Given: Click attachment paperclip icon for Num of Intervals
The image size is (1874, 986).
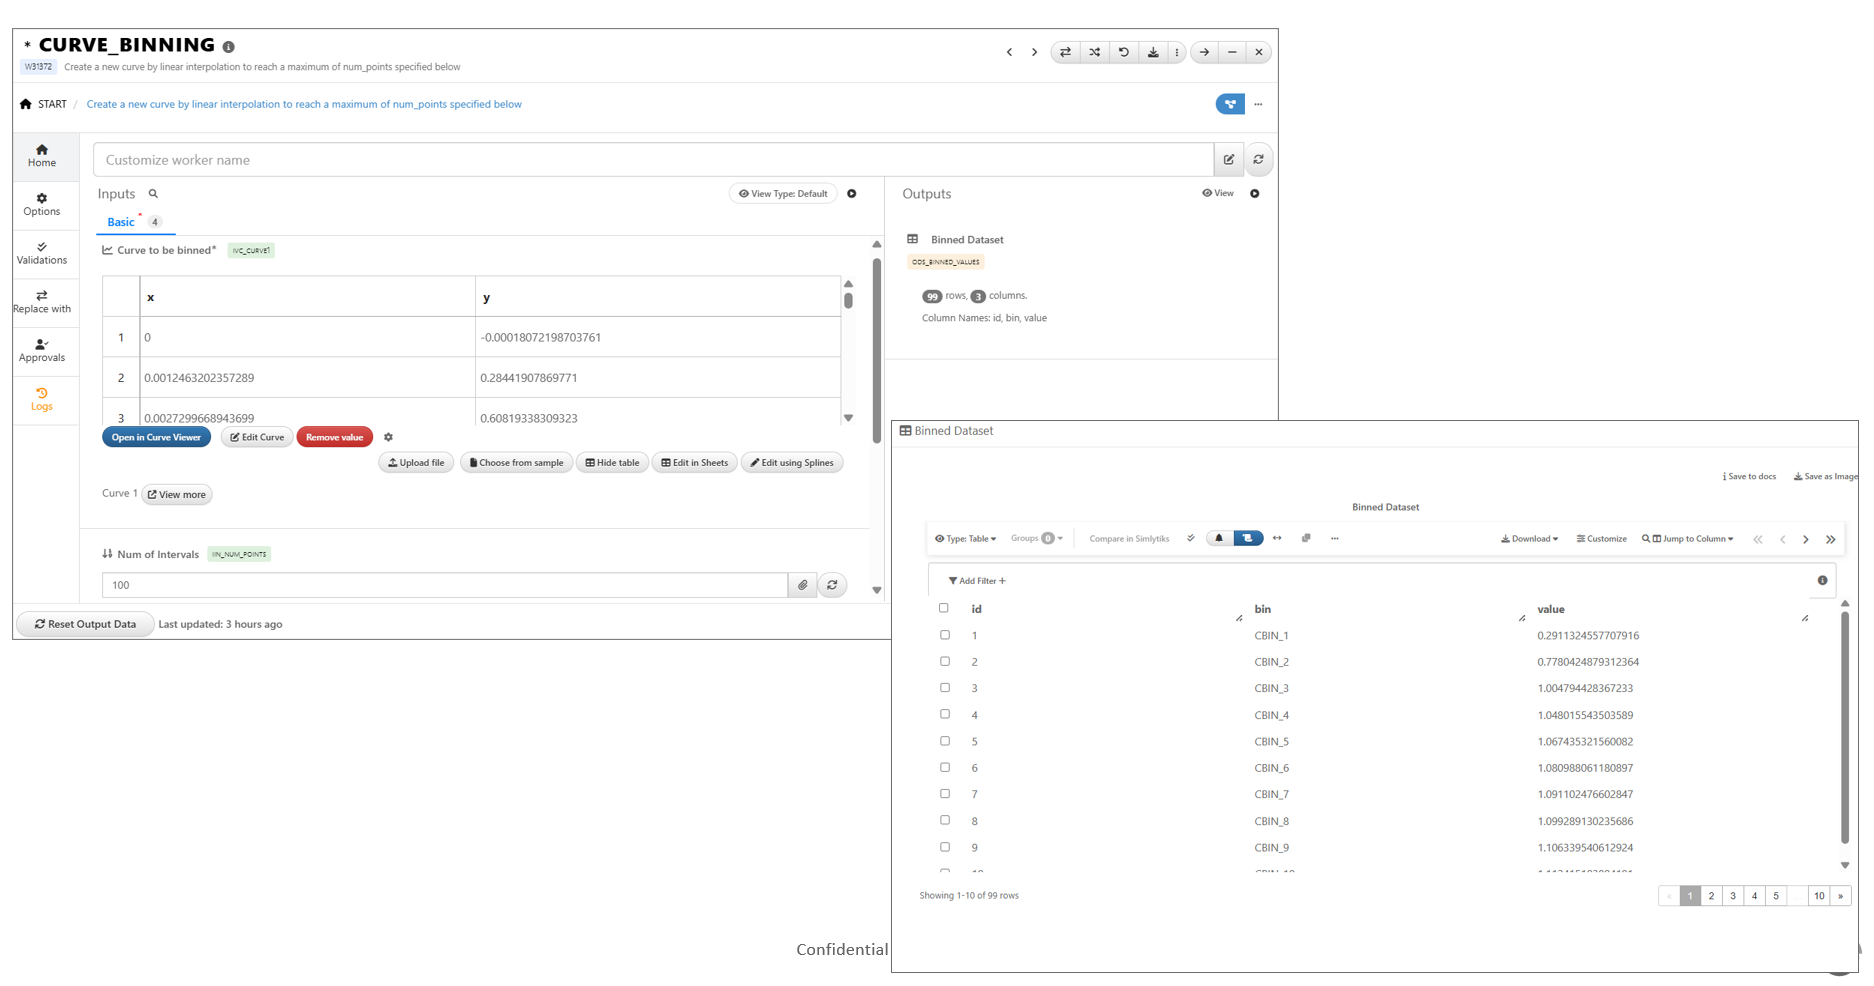Looking at the screenshot, I should 803,585.
